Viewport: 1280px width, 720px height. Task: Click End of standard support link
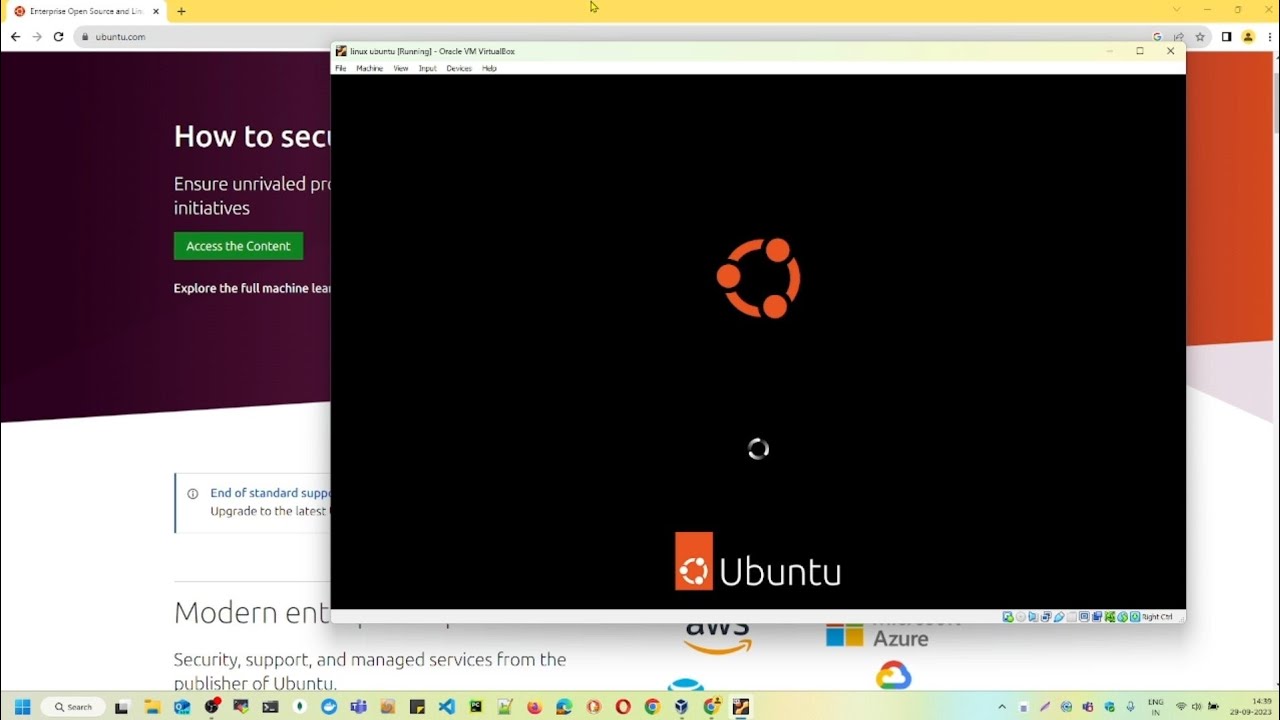pos(270,493)
